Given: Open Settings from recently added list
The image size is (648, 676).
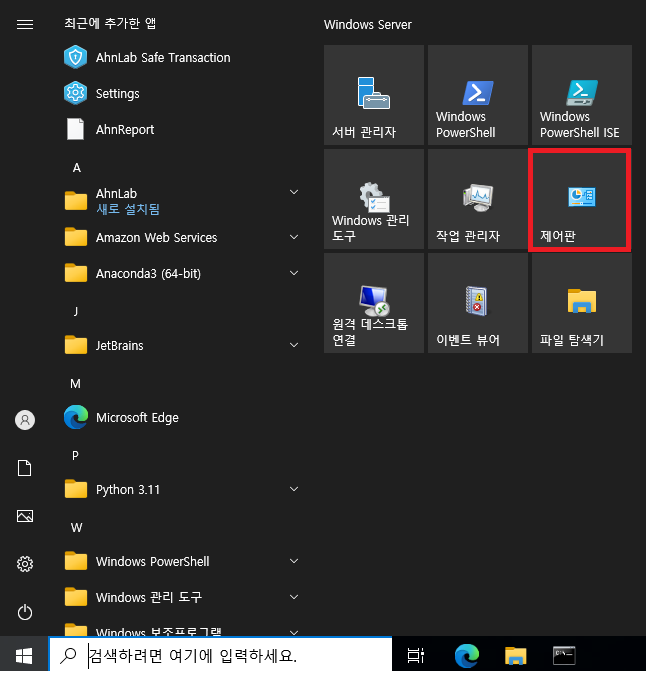Looking at the screenshot, I should click(183, 93).
